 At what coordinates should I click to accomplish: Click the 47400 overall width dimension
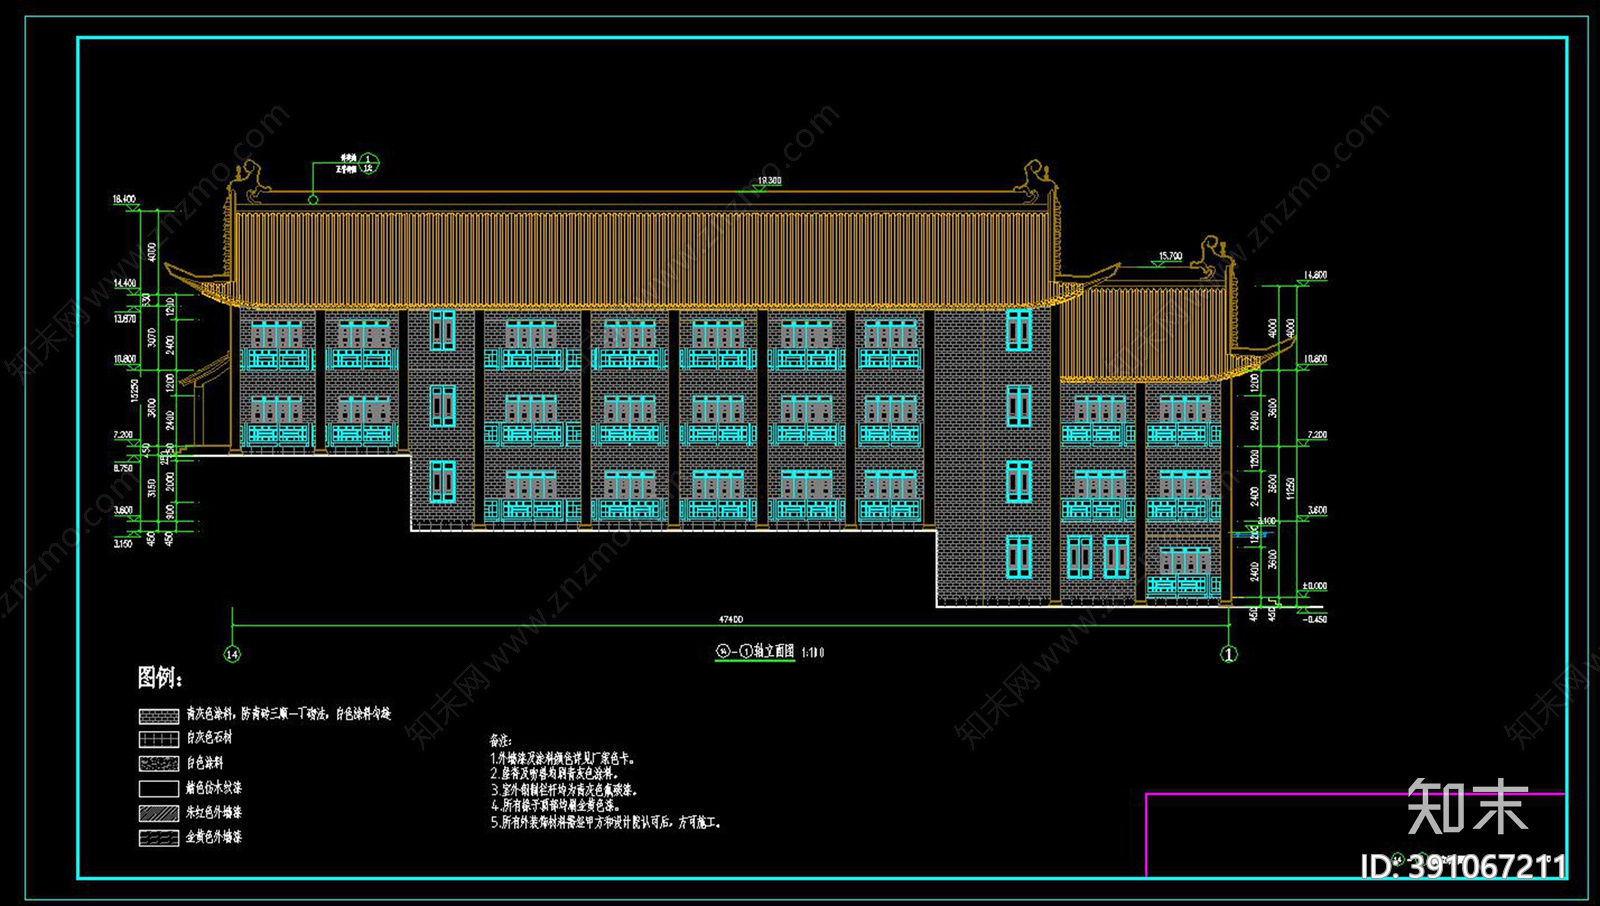pos(731,620)
